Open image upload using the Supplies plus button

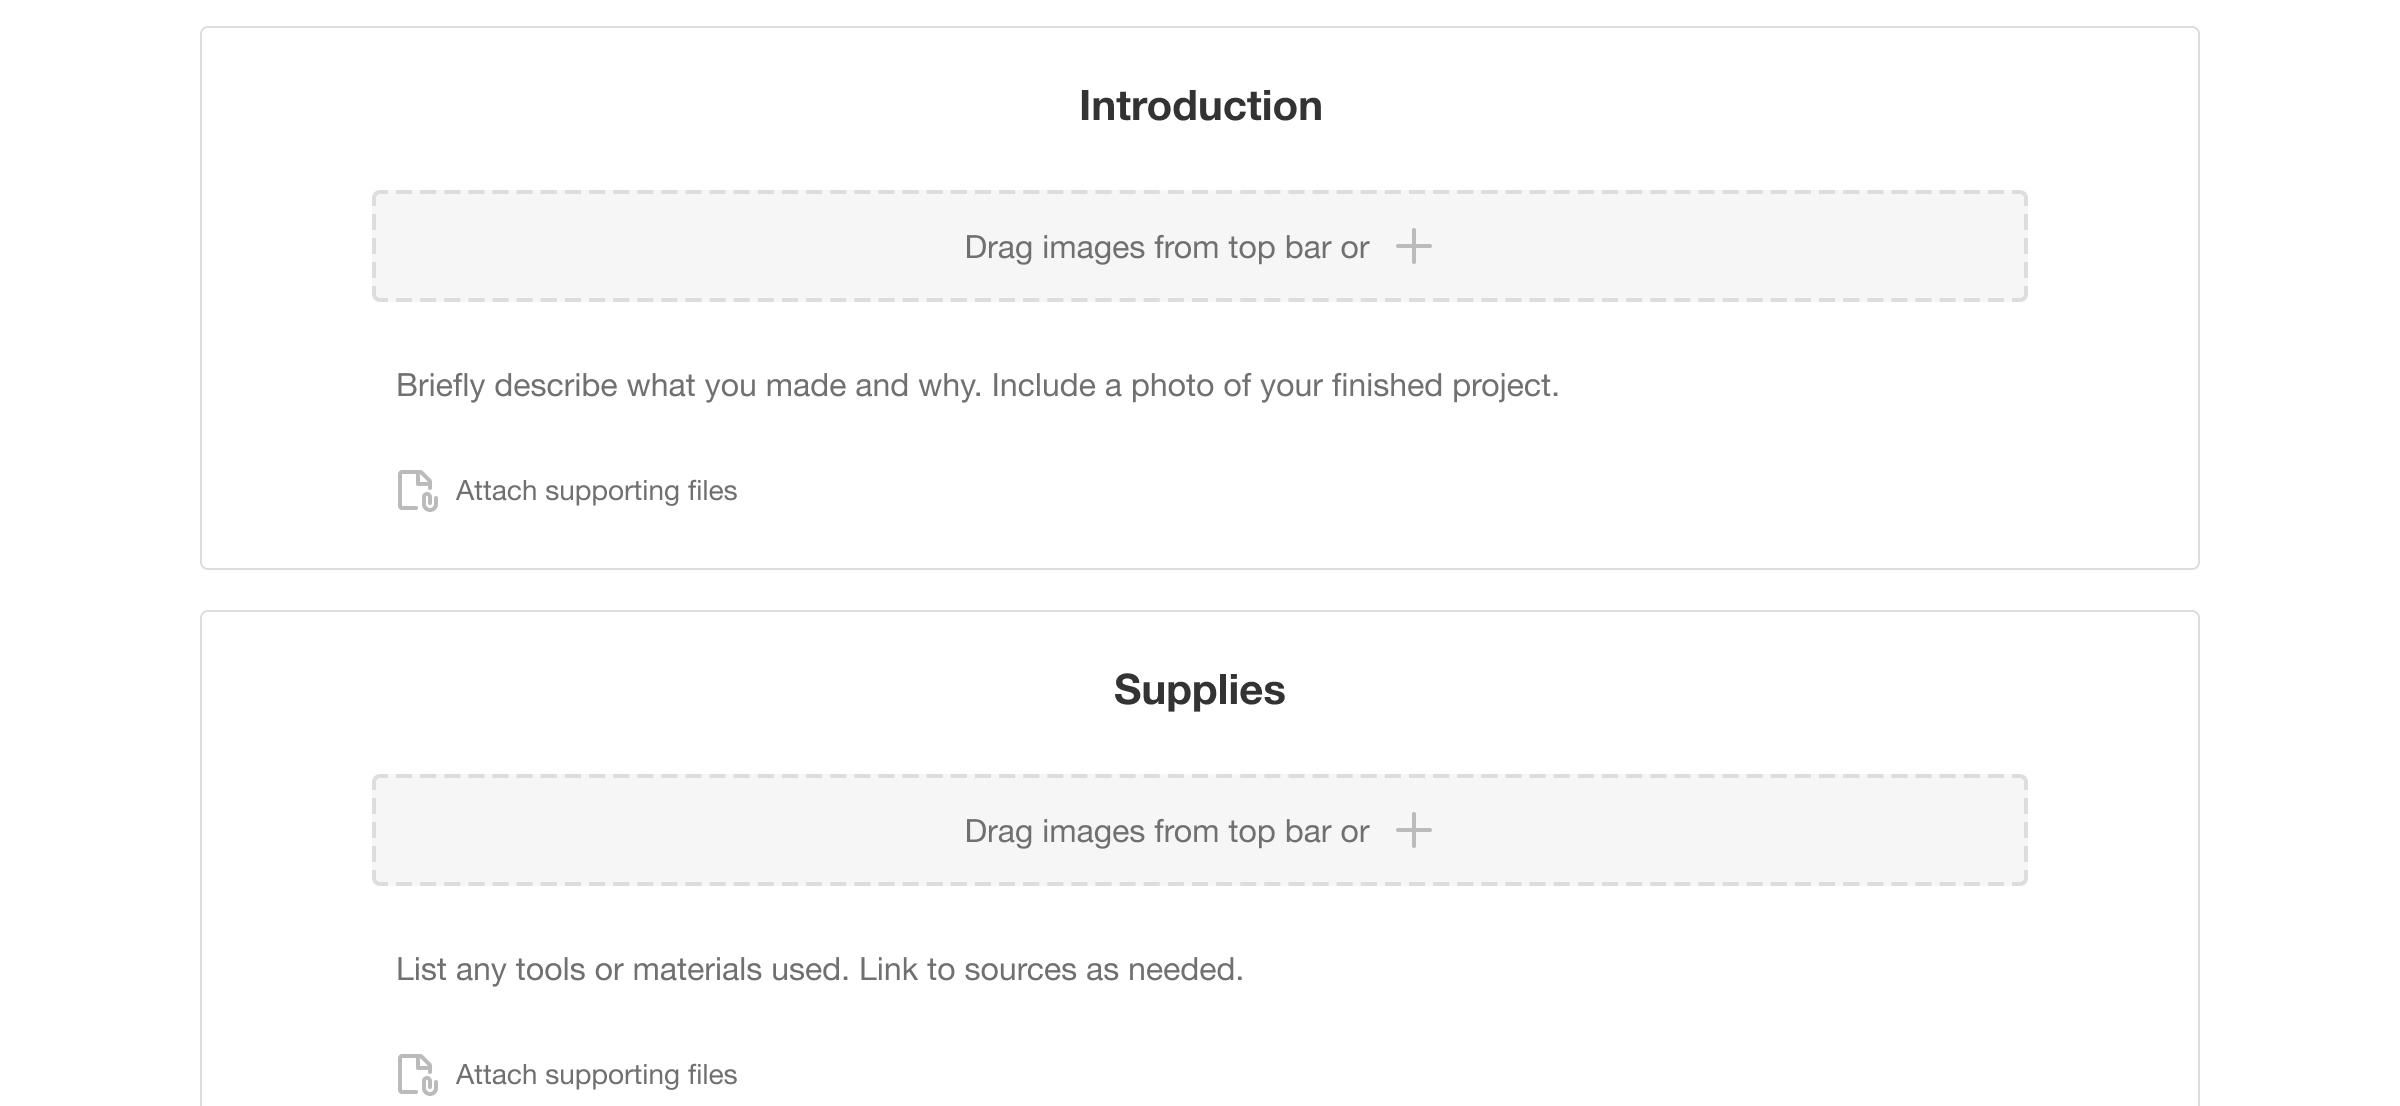coord(1414,830)
